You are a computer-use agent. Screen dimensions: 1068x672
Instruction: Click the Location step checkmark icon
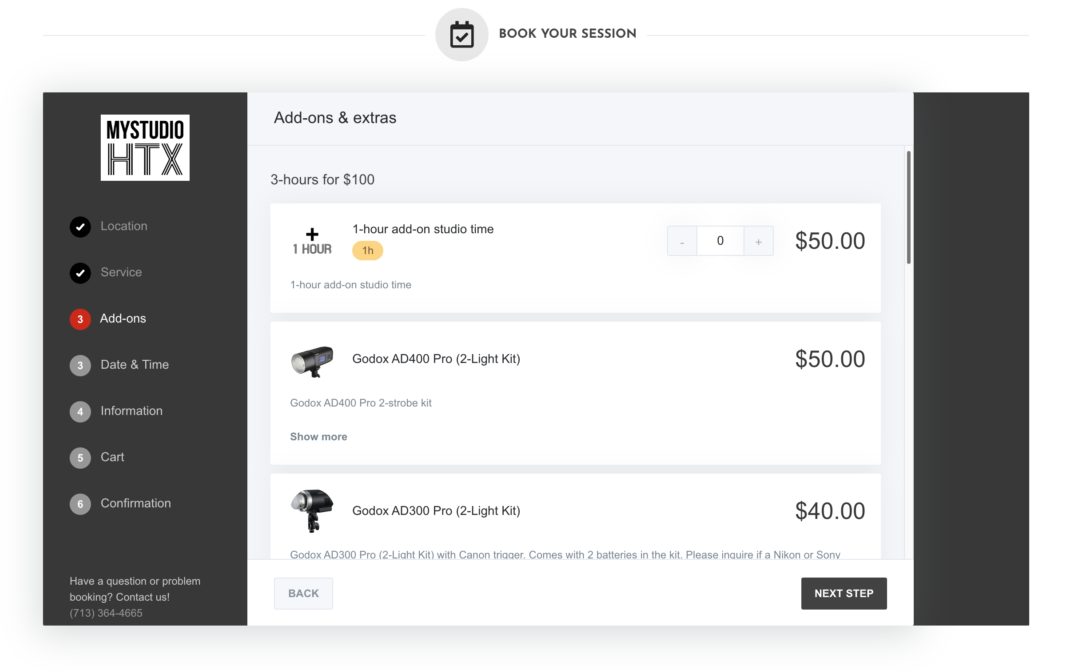(x=80, y=227)
